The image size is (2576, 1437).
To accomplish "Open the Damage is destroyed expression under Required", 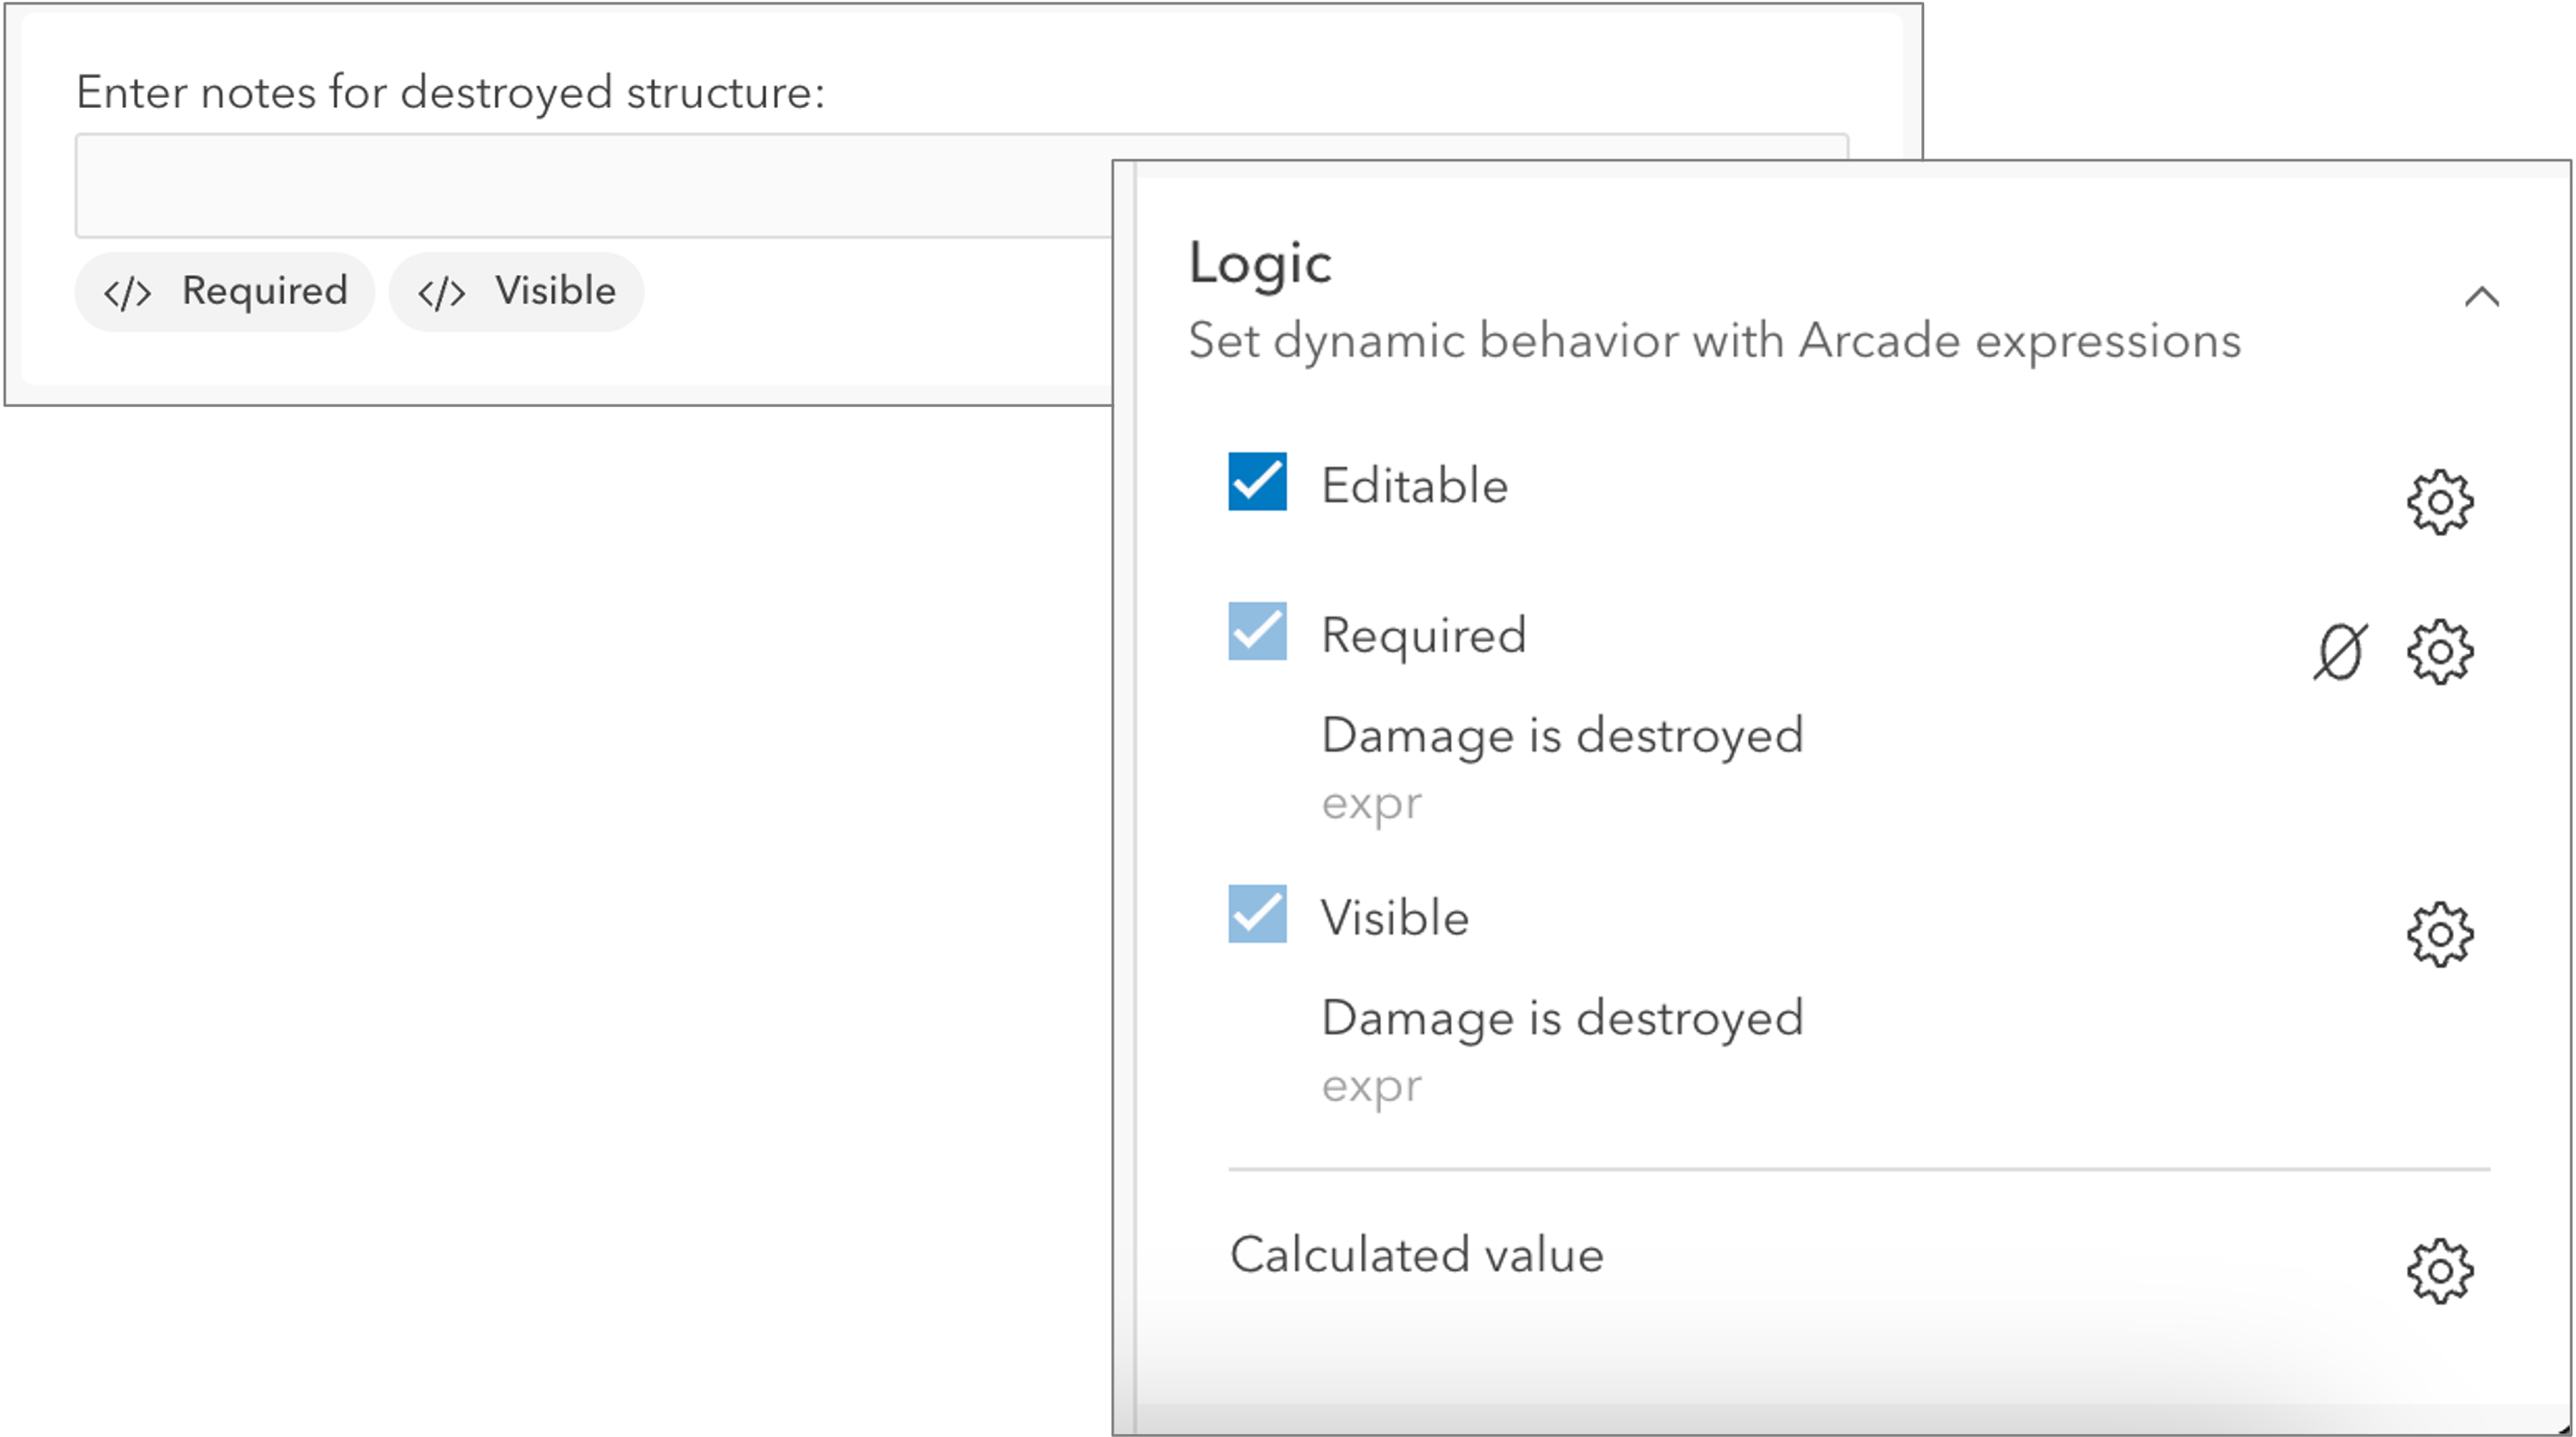I will point(1563,735).
